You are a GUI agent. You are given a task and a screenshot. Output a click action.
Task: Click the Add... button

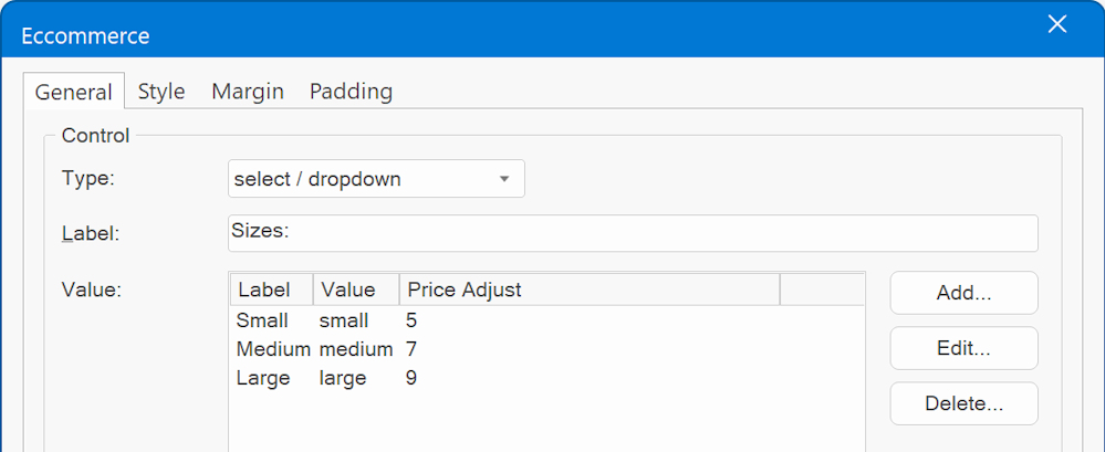point(964,293)
